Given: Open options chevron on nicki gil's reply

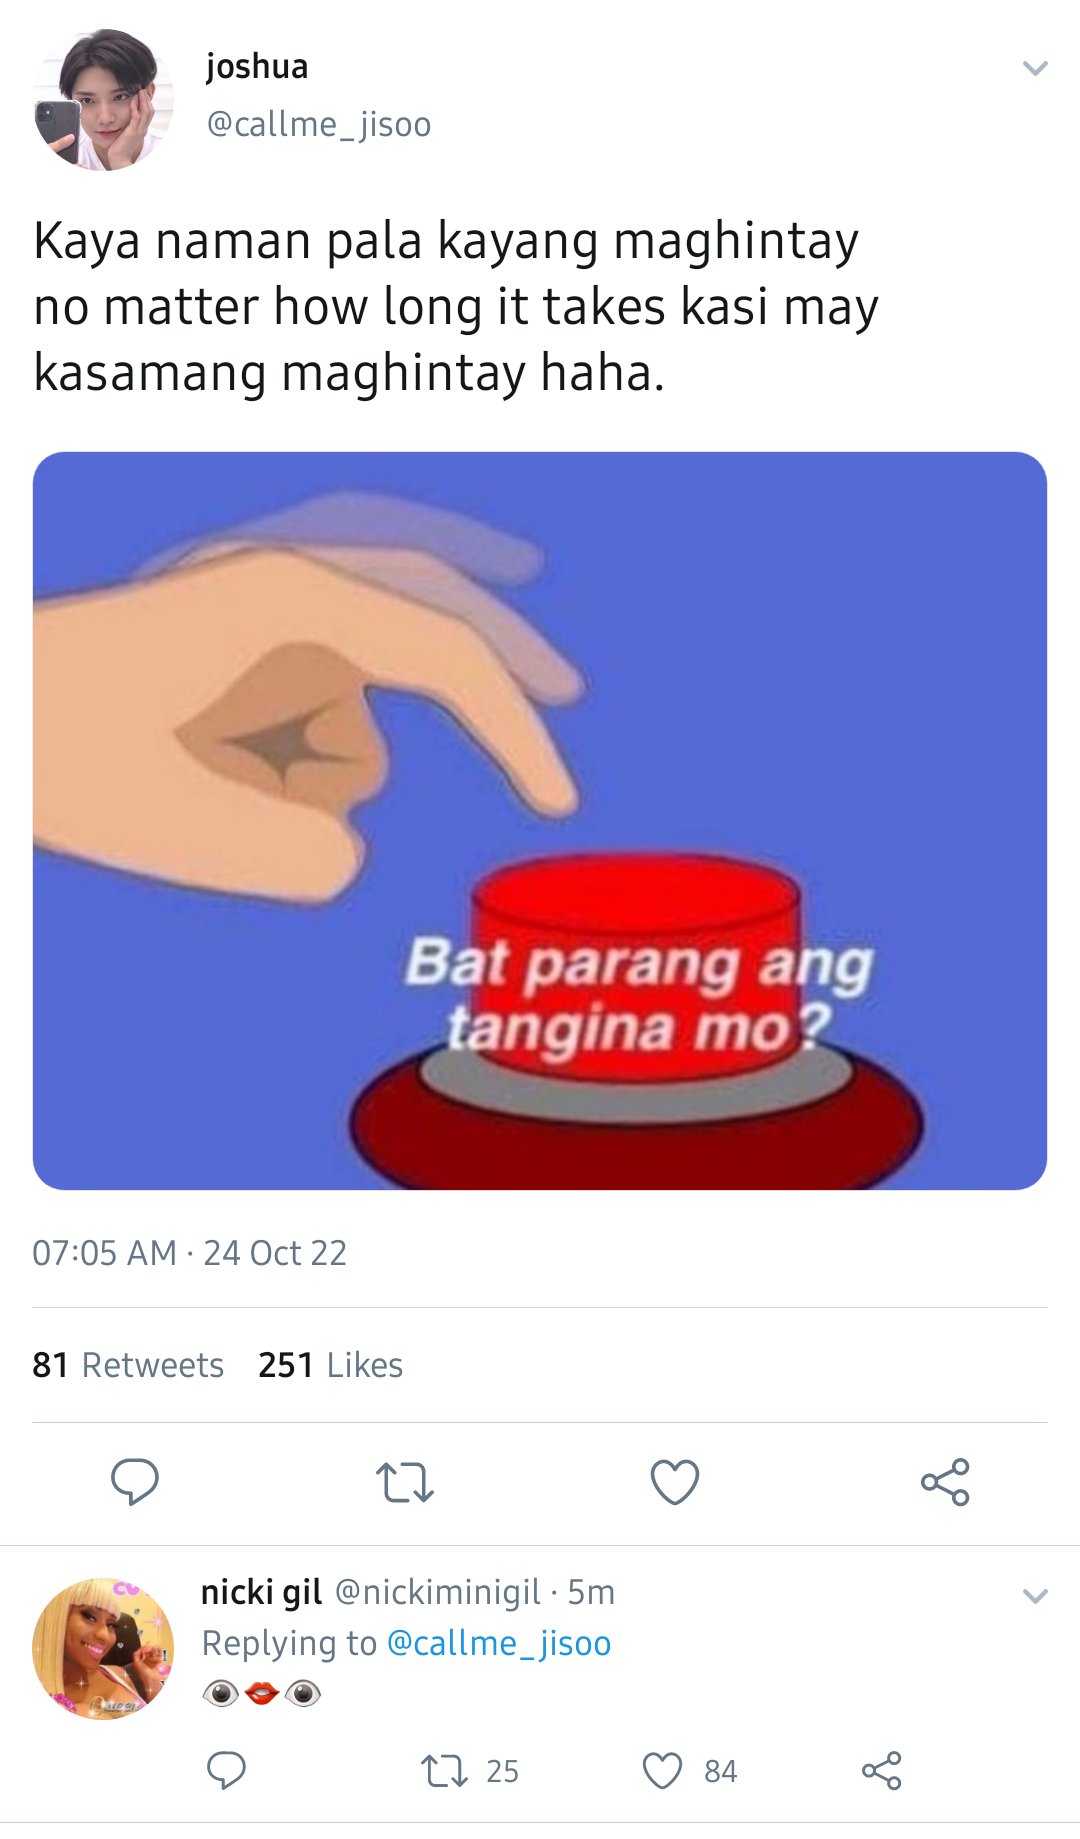Looking at the screenshot, I should click(1035, 1596).
